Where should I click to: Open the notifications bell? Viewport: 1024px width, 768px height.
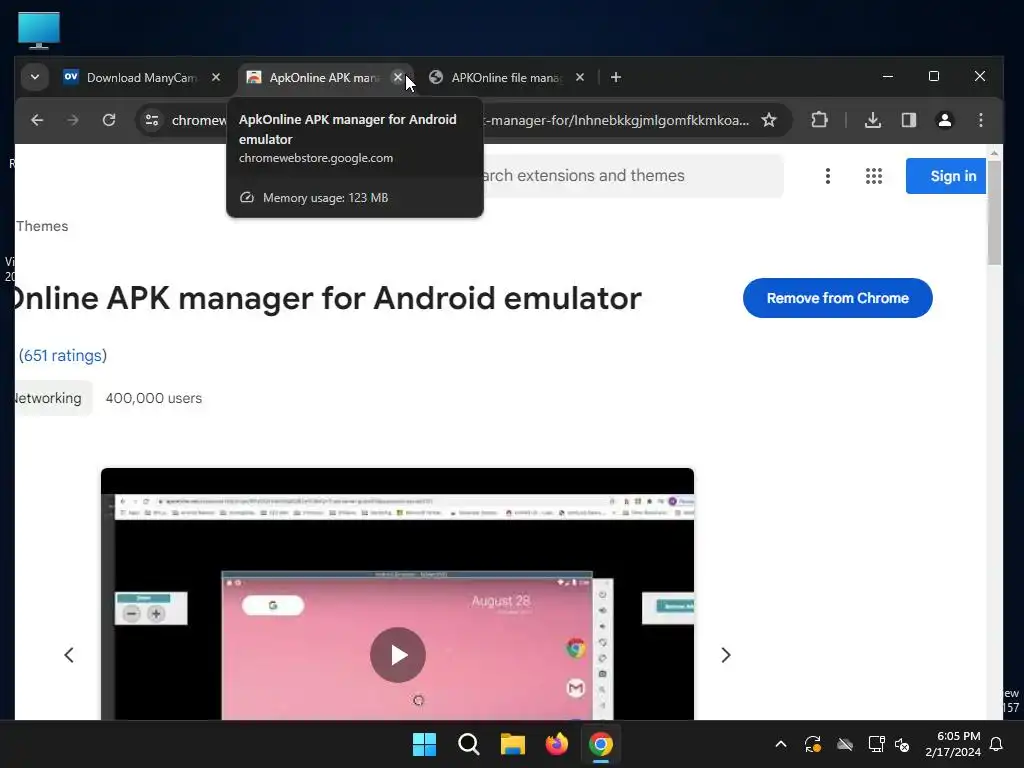tap(997, 744)
